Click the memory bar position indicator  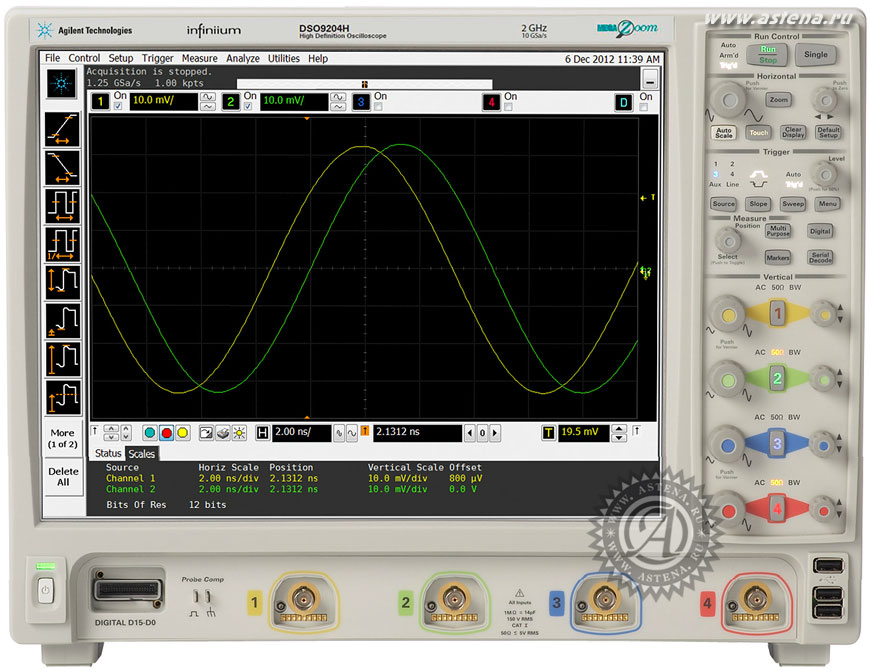pos(365,84)
